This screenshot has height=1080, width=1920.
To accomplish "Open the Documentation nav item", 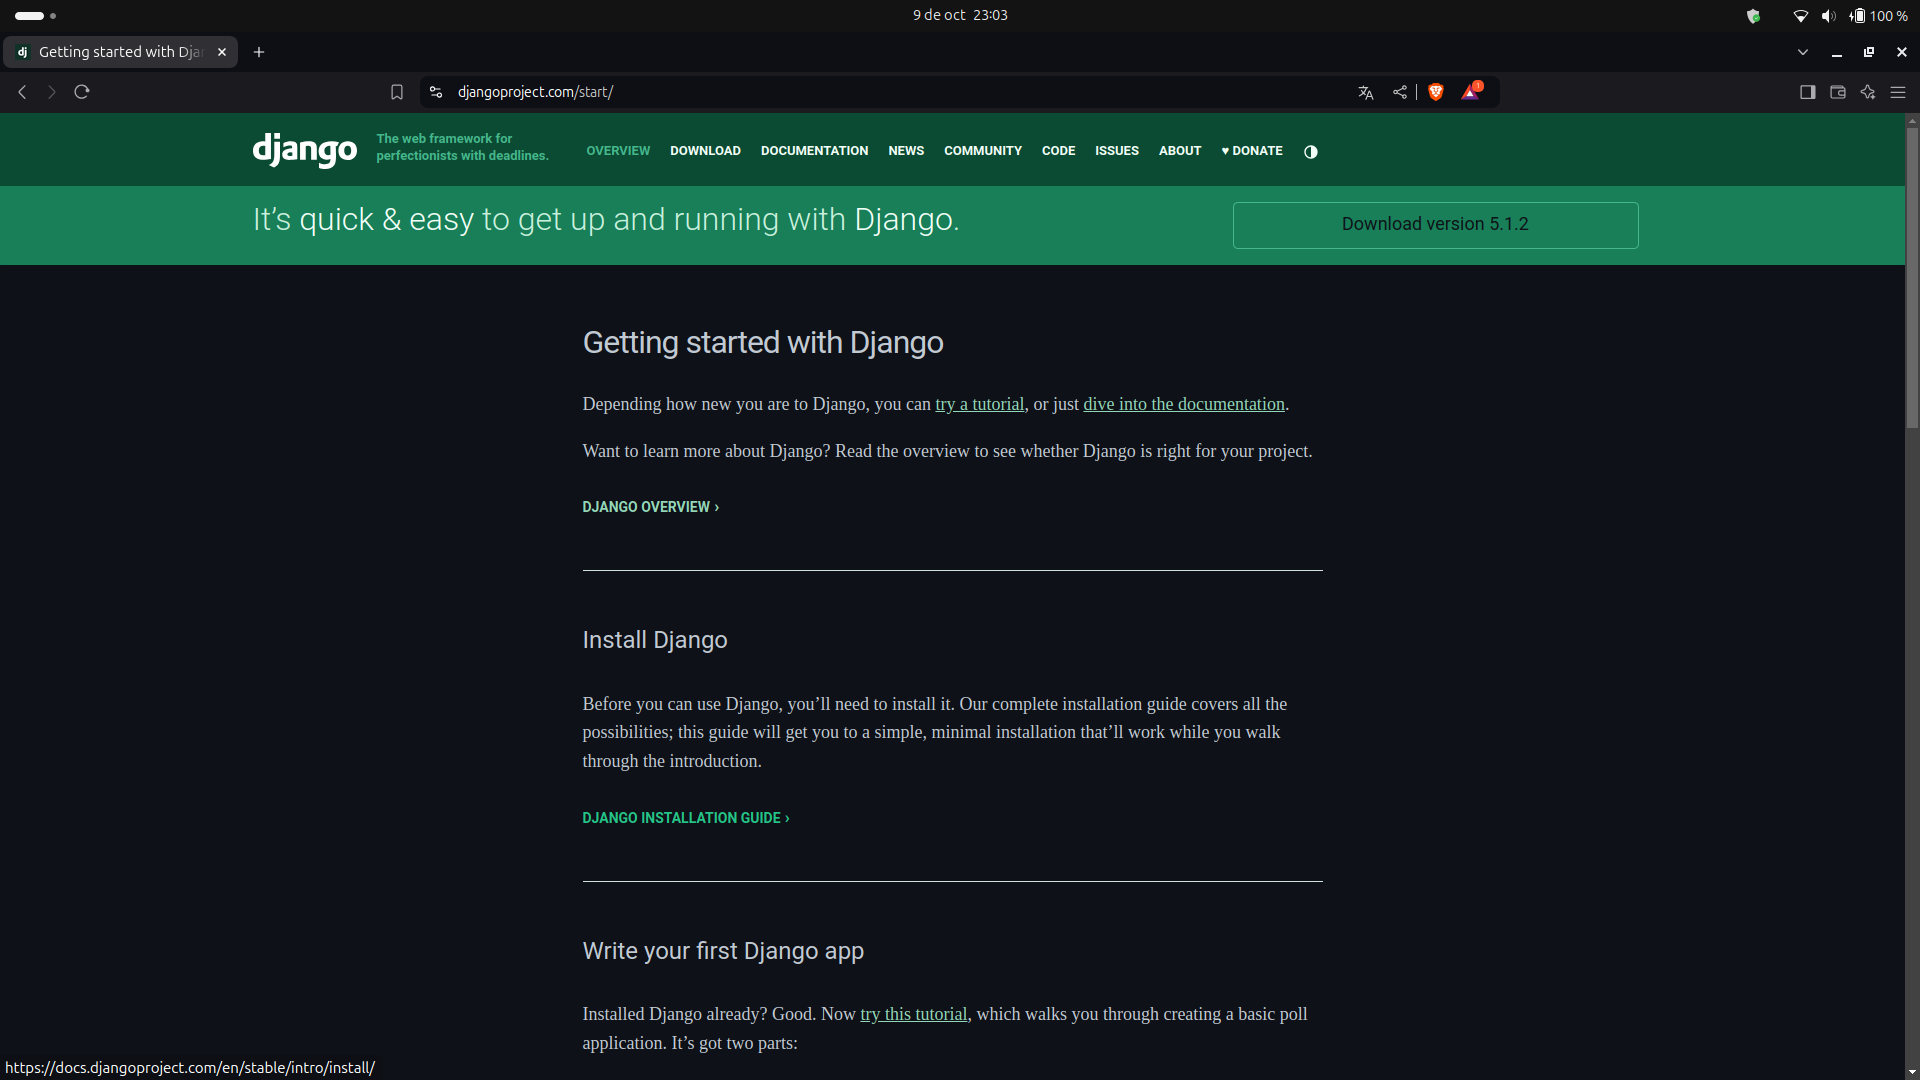I will (x=814, y=151).
